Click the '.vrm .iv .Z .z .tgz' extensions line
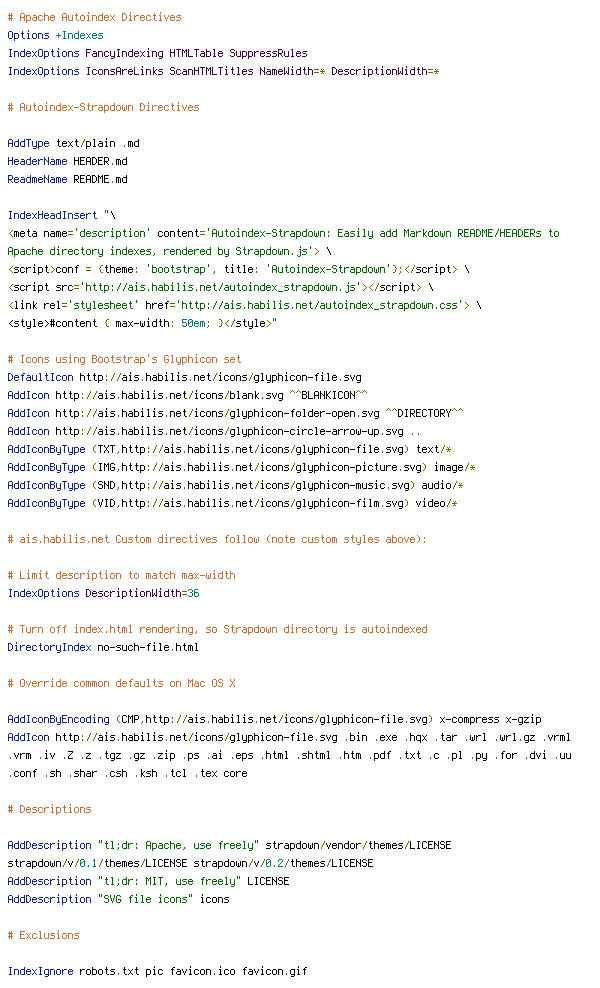The width and height of the screenshot is (600, 988). click(x=290, y=755)
